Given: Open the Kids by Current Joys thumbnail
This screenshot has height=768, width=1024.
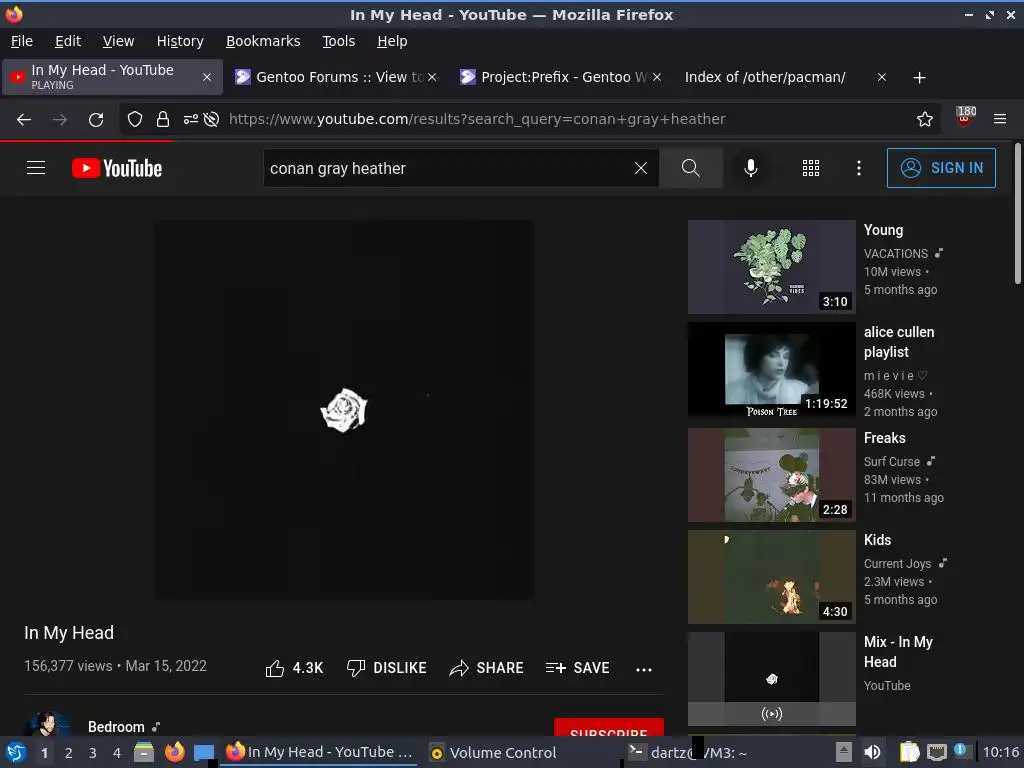Looking at the screenshot, I should tap(771, 577).
